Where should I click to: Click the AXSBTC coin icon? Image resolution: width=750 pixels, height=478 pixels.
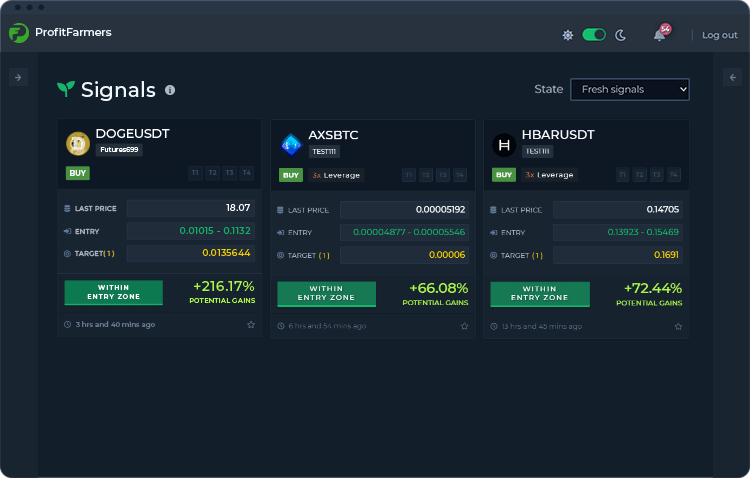click(x=291, y=145)
